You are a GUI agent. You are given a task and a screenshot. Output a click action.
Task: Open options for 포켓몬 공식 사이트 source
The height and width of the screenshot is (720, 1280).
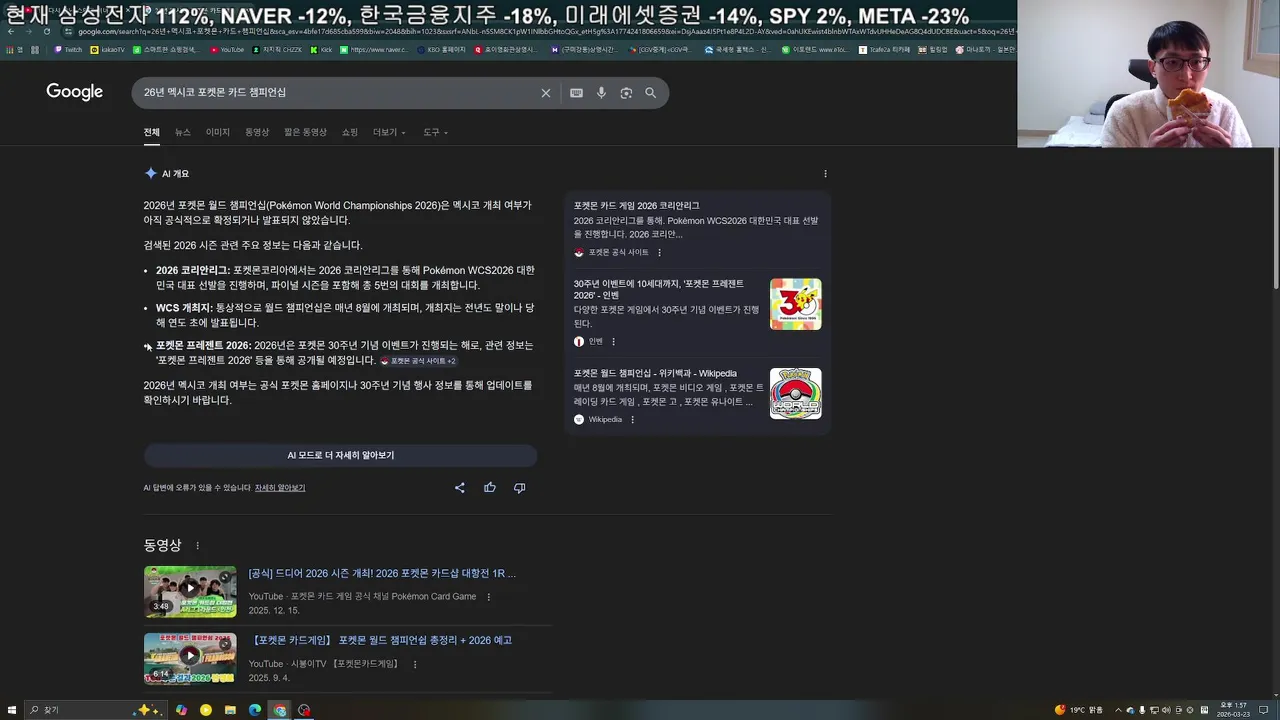point(659,253)
